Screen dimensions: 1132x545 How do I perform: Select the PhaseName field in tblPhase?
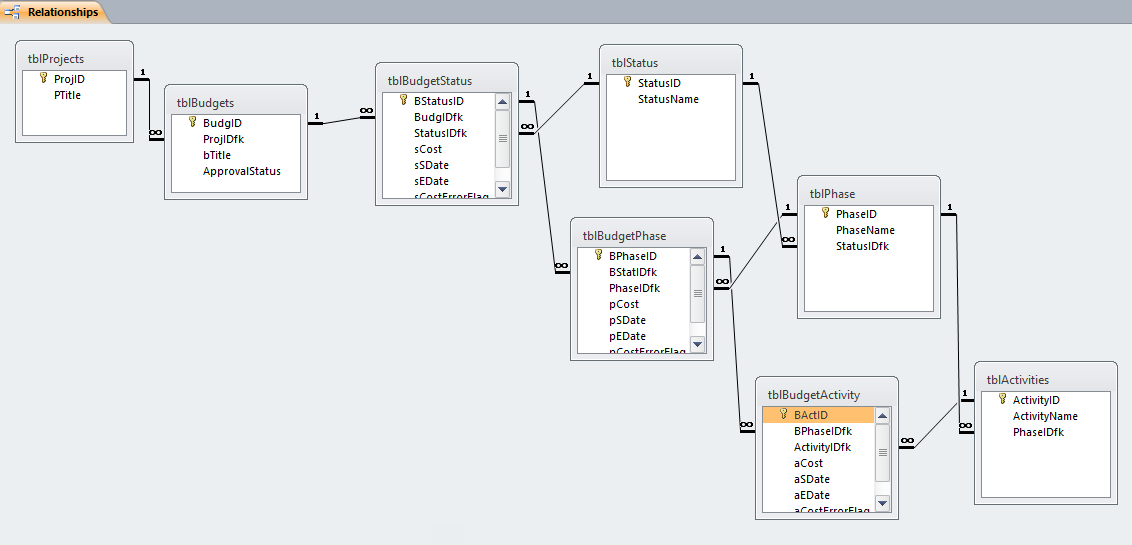tap(865, 230)
